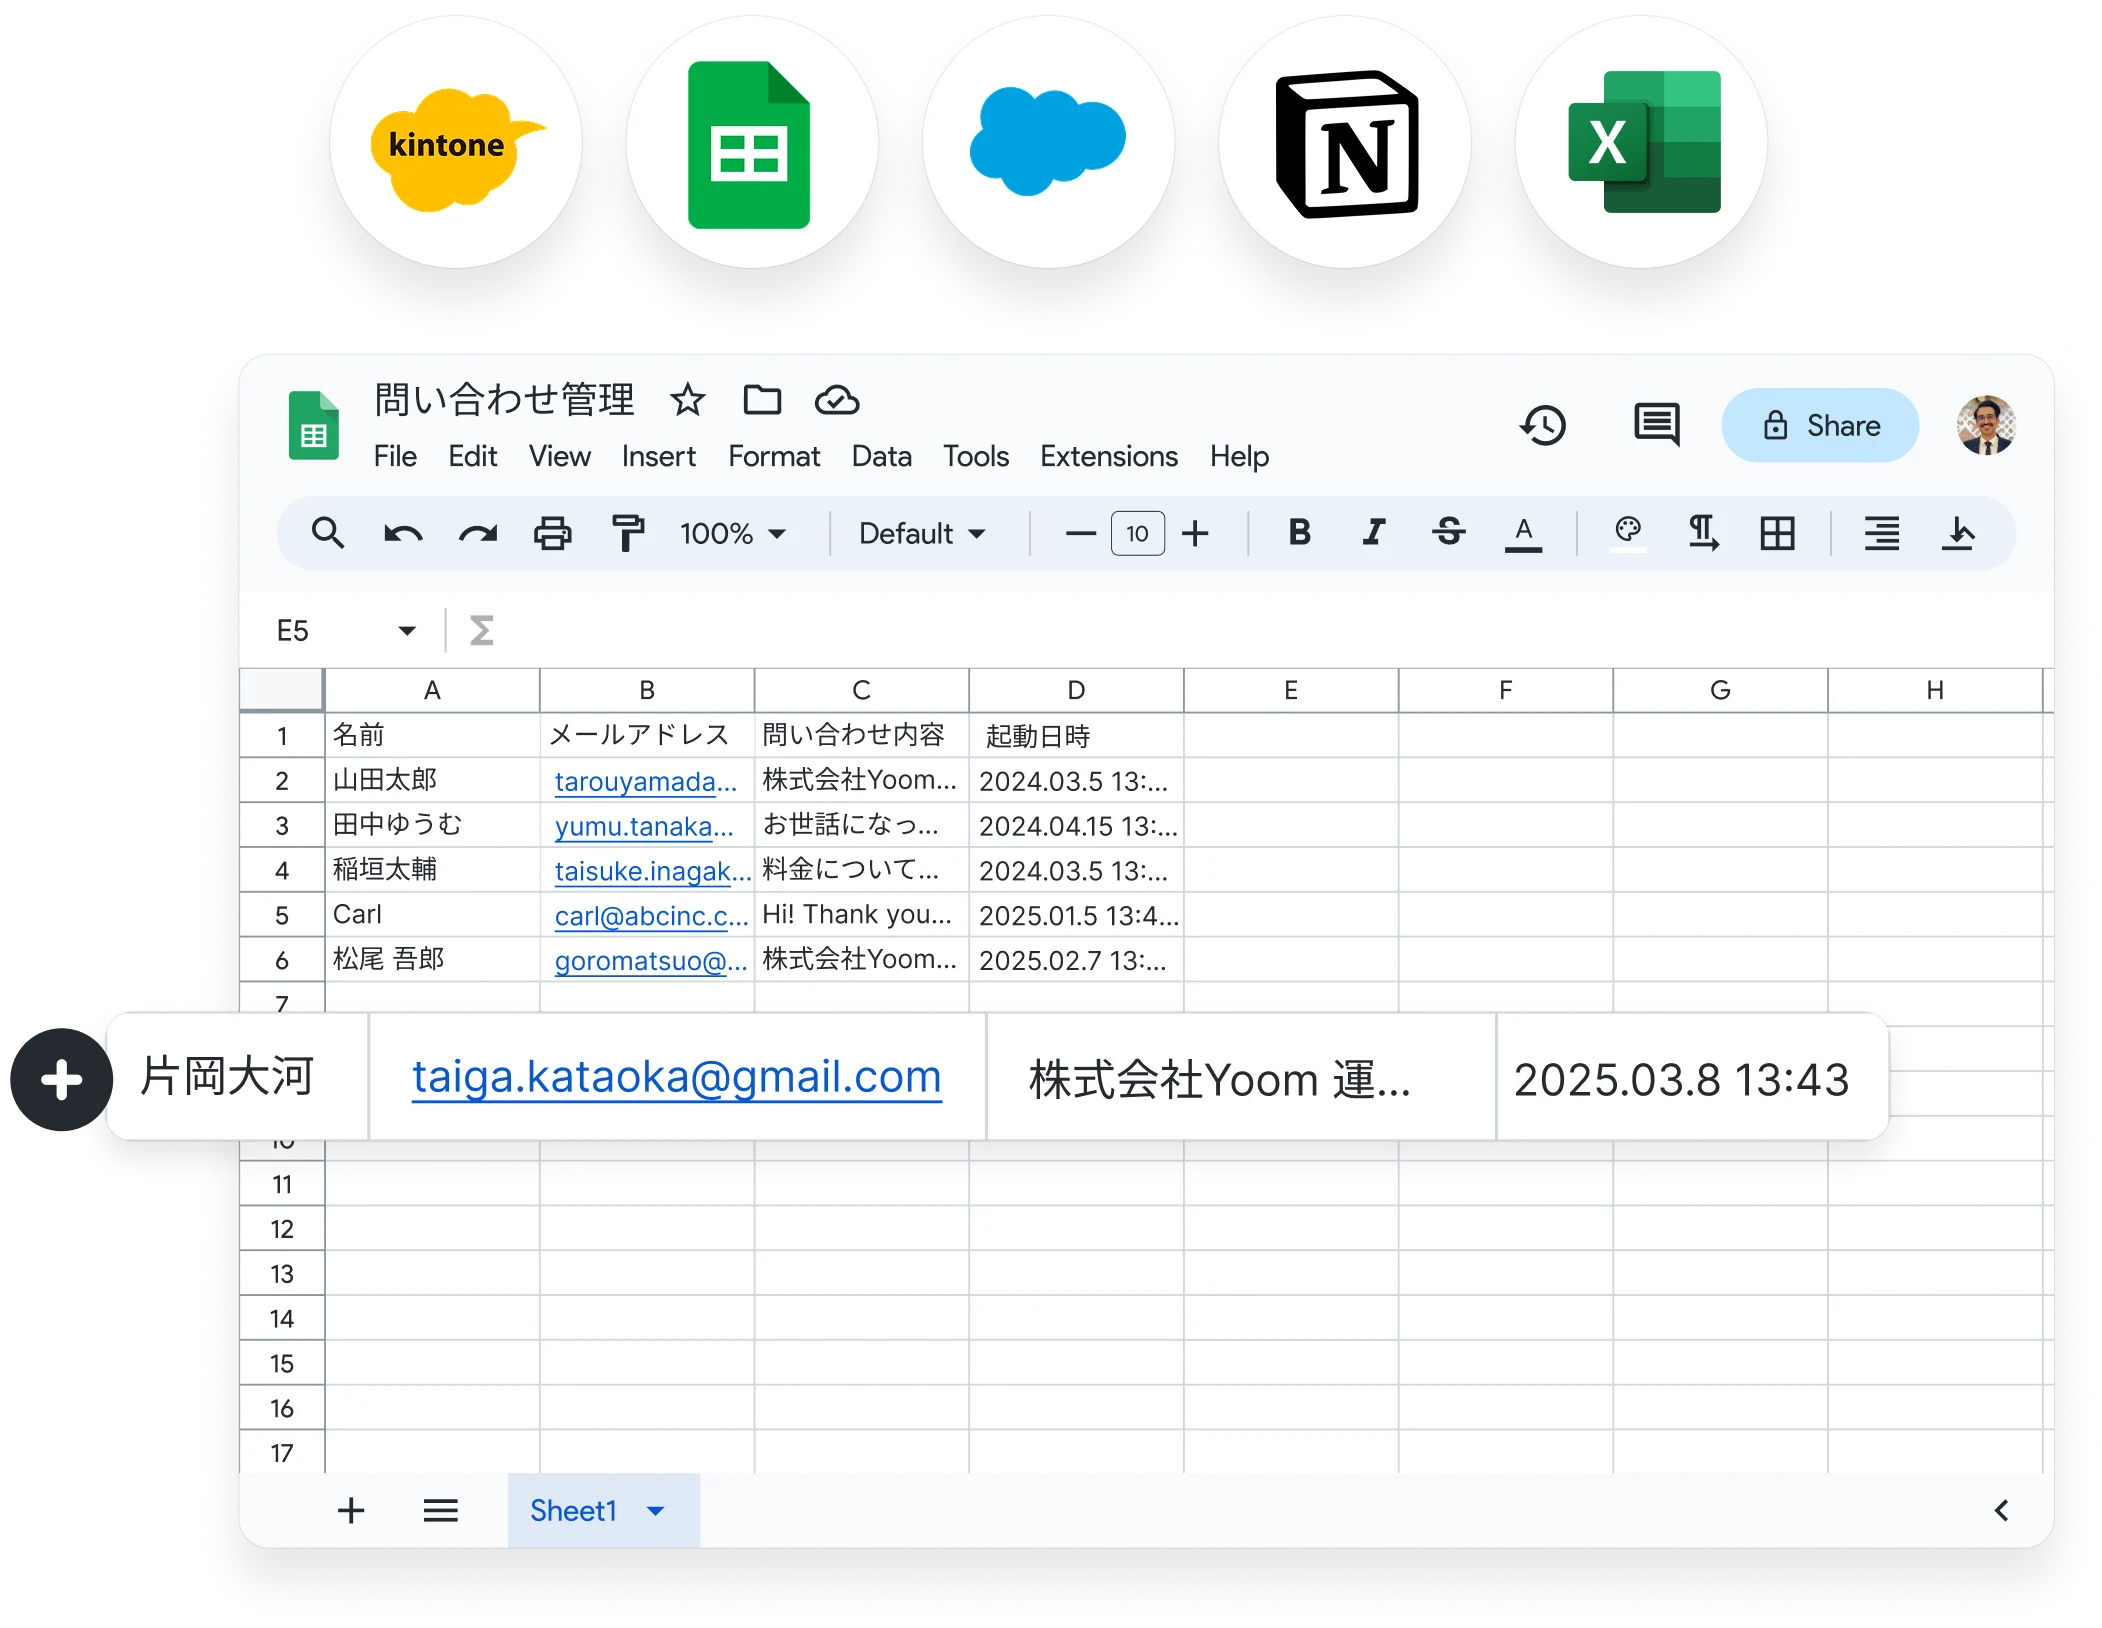Screen dimensions: 2102x1628
Task: Click the Share button
Action: click(1819, 425)
